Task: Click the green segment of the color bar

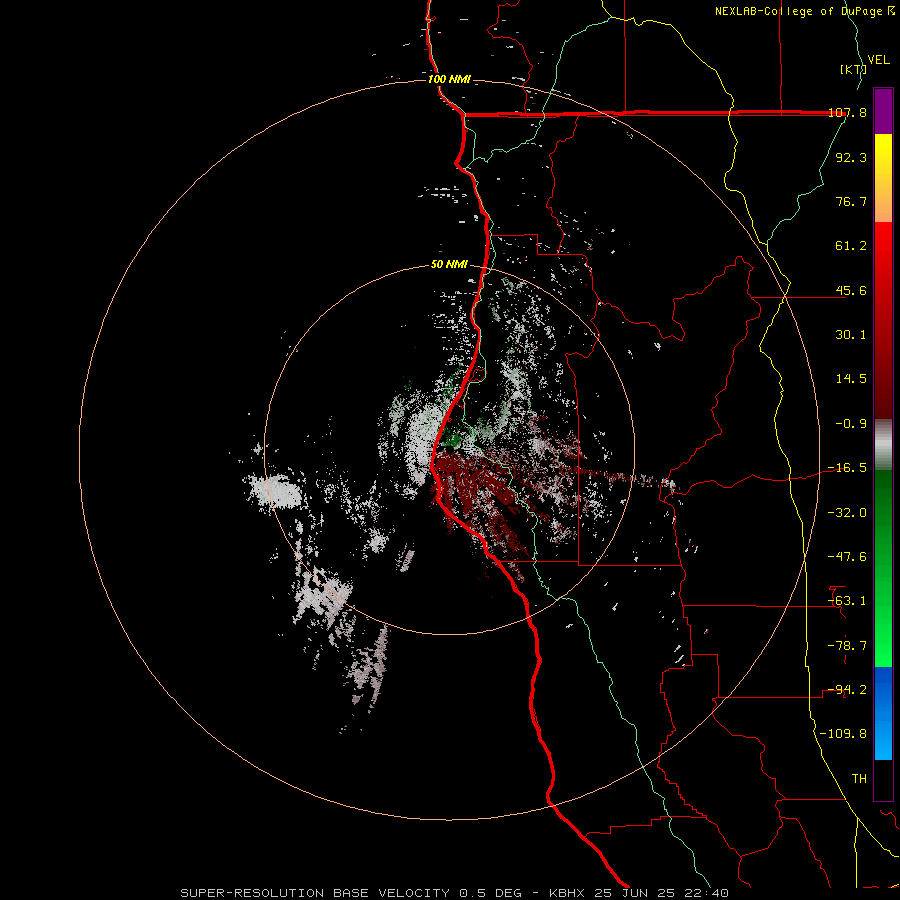Action: coord(883,568)
